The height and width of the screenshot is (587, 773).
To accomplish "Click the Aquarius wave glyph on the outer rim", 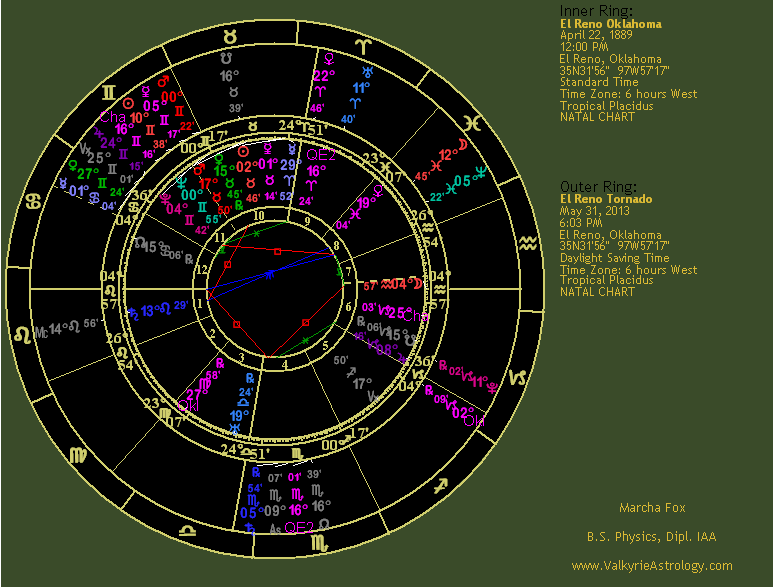I will click(x=527, y=242).
